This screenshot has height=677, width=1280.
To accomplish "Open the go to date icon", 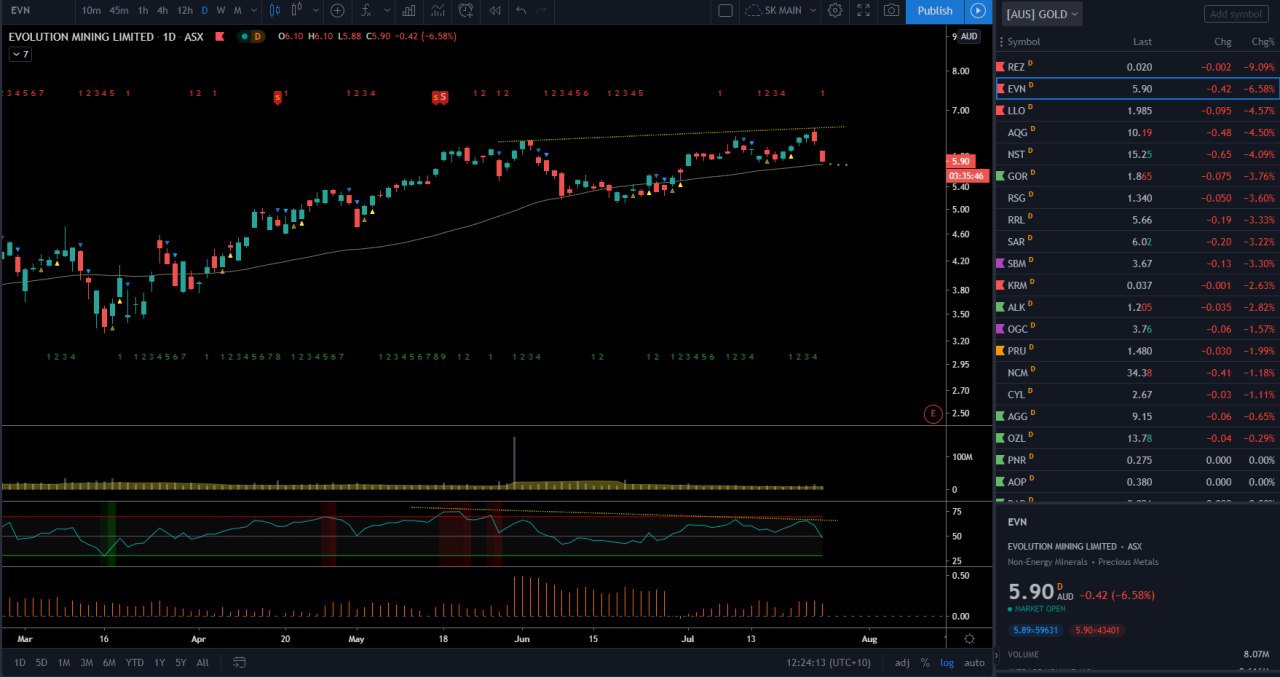I will 239,662.
